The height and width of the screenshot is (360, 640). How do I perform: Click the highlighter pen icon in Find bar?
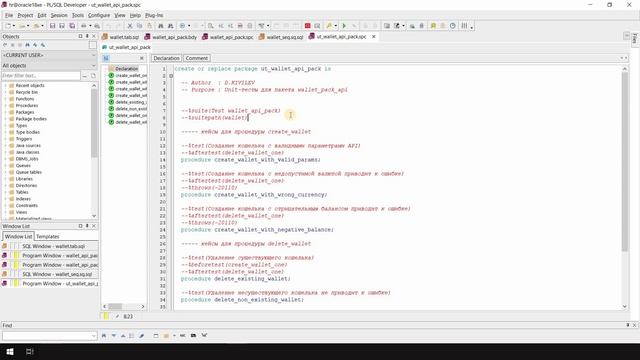[141, 336]
